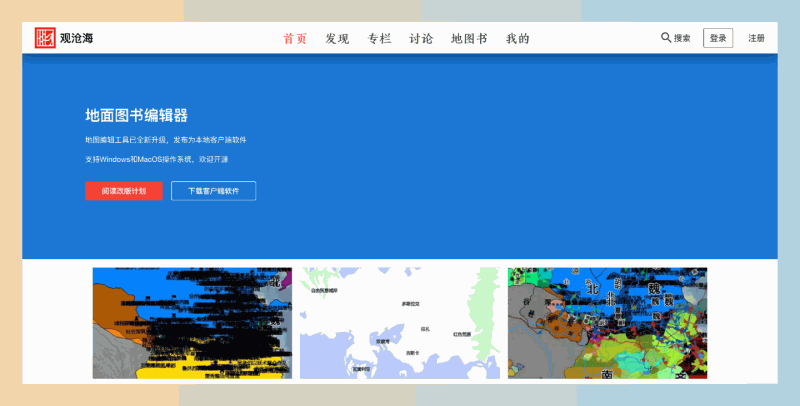This screenshot has height=406, width=800.
Task: Switch to the 讨论 nav tab
Action: pos(421,38)
